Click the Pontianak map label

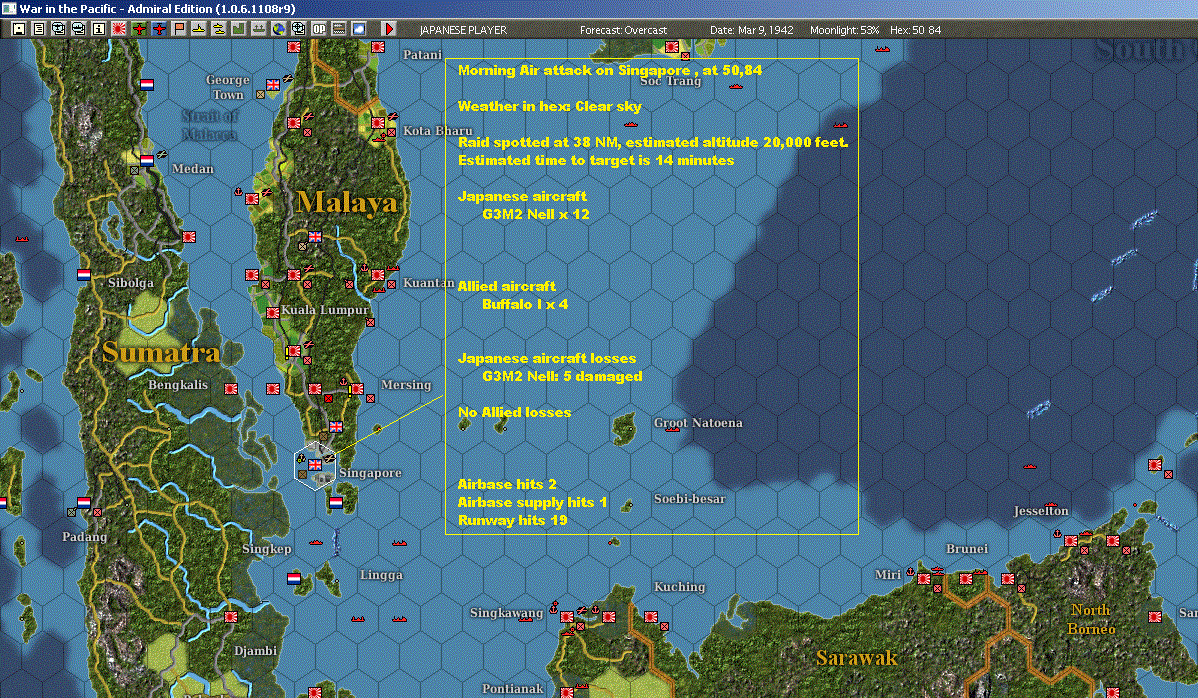click(x=512, y=689)
